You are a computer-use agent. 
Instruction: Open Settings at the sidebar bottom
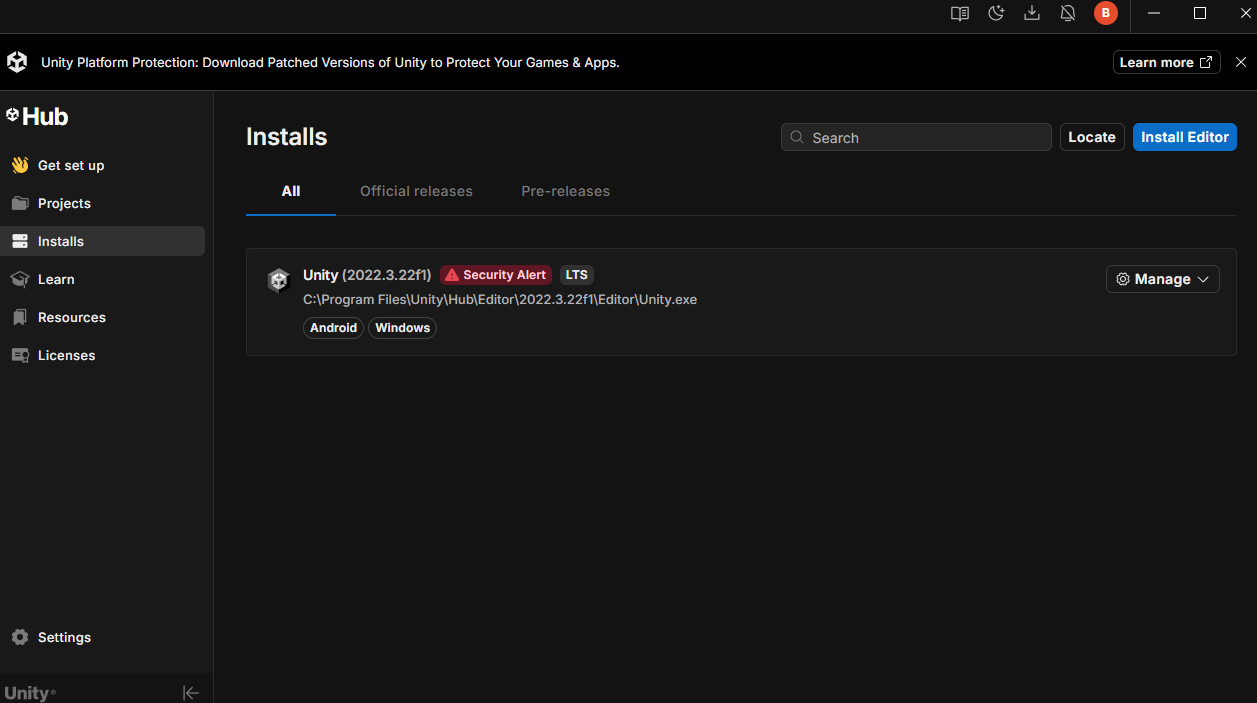(x=102, y=637)
